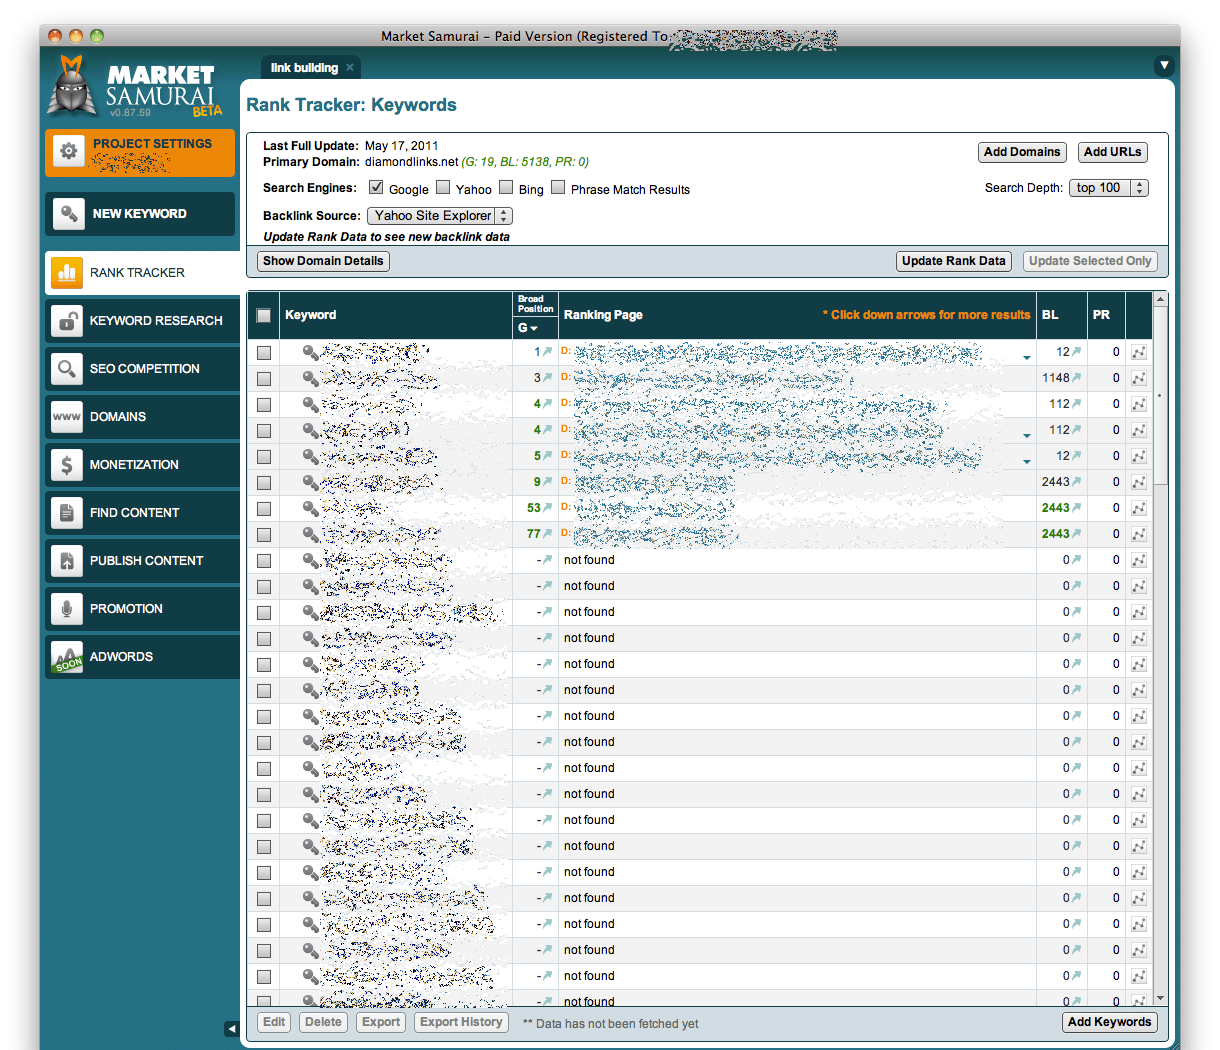
Task: Open the SEO Competition module
Action: coord(142,369)
